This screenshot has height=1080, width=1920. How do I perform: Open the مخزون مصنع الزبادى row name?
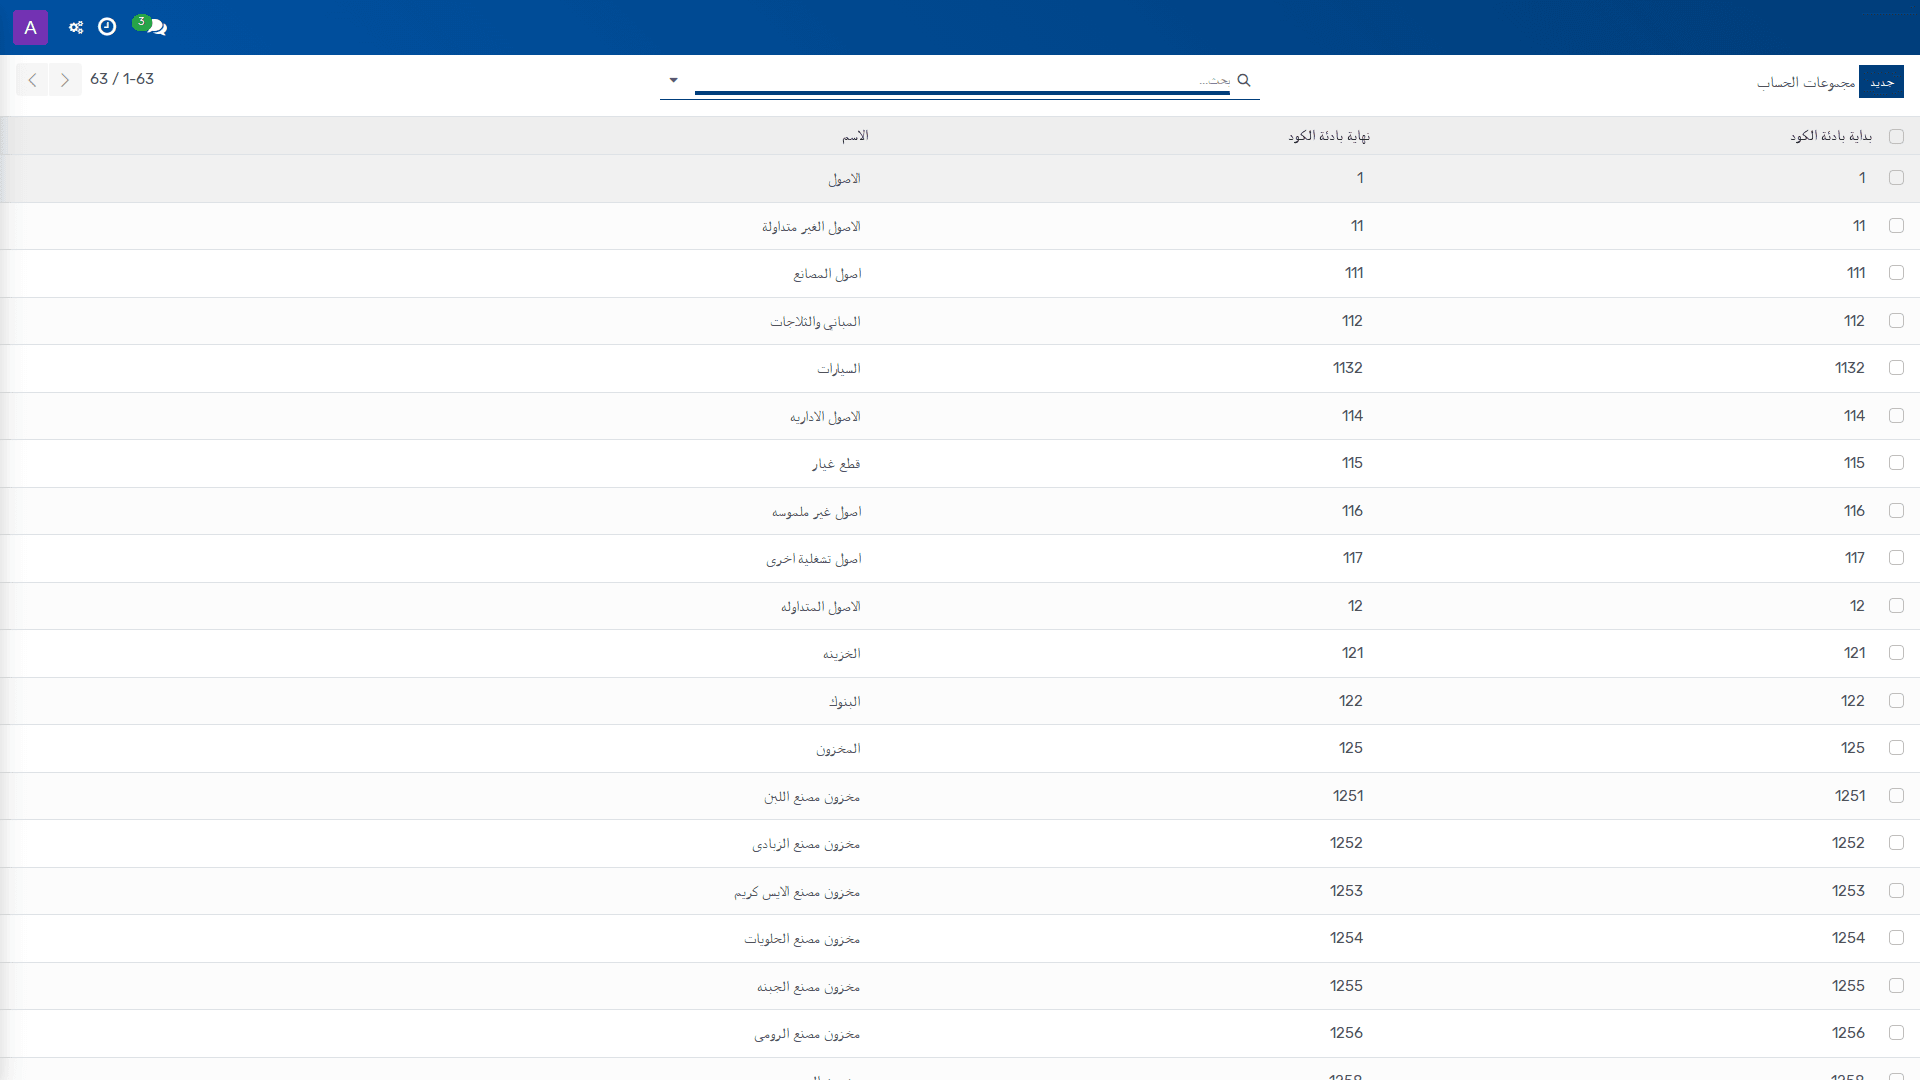tap(806, 844)
